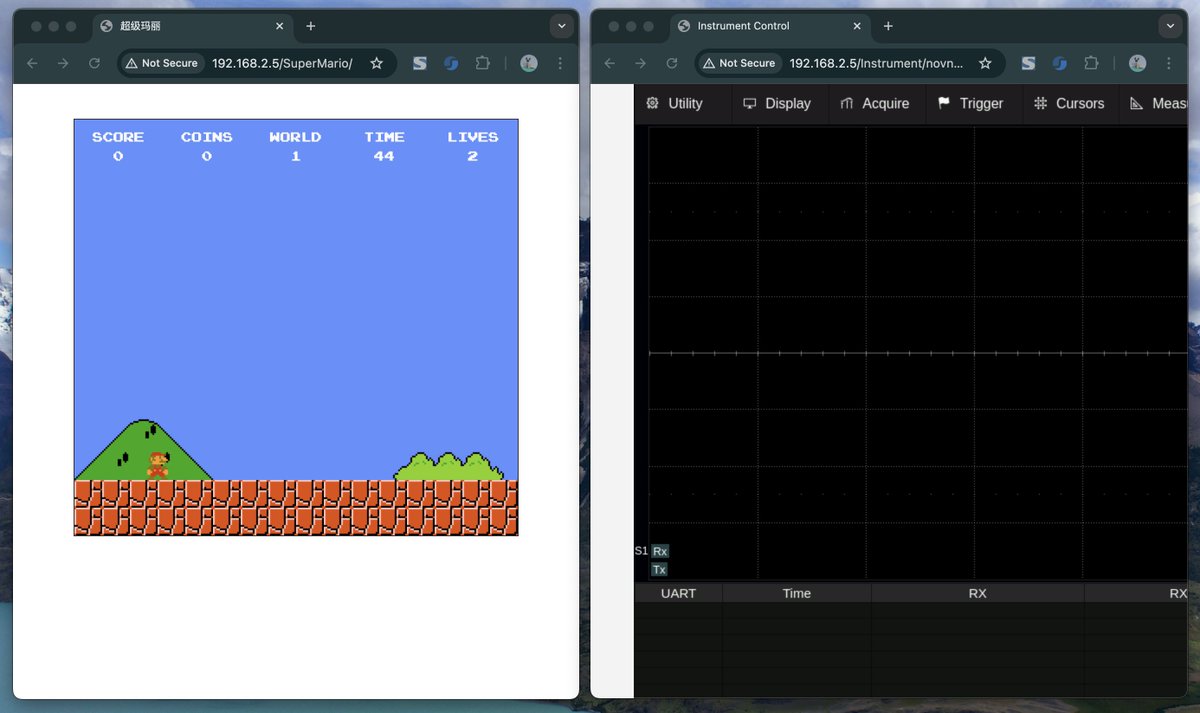The width and height of the screenshot is (1200, 713).
Task: Open Extensions puzzle icon in Instrument Control window
Action: [x=1091, y=63]
